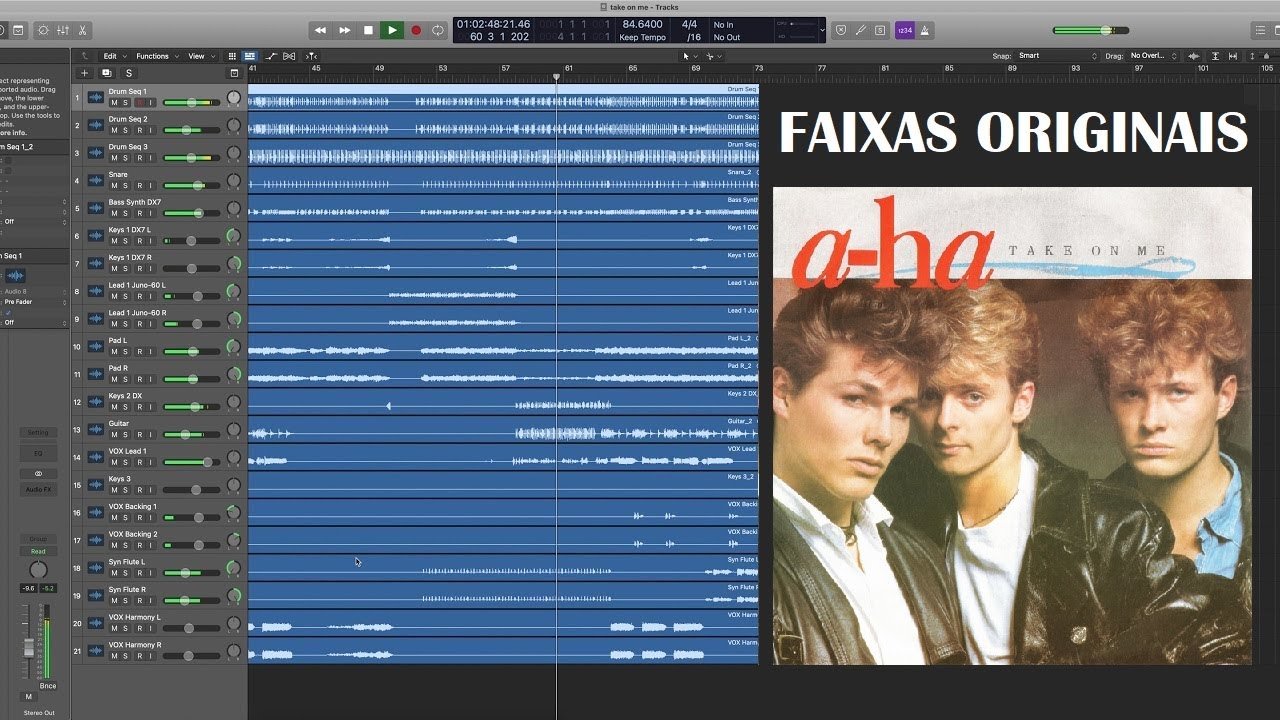Image resolution: width=1280 pixels, height=720 pixels.
Task: Toggle the Global Tracks button
Action: click(234, 73)
